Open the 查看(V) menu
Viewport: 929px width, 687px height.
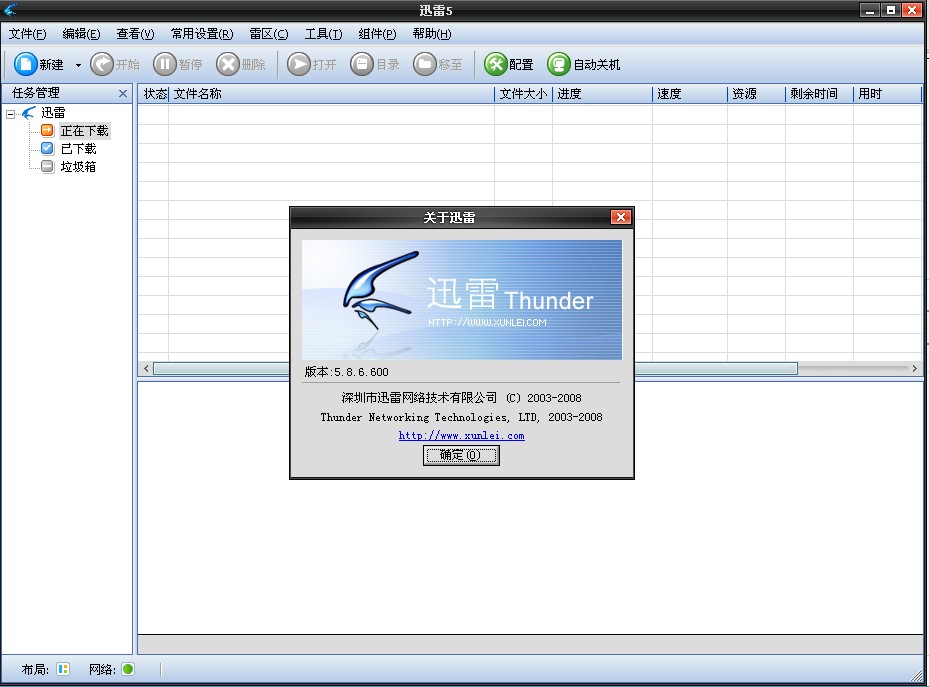click(135, 34)
